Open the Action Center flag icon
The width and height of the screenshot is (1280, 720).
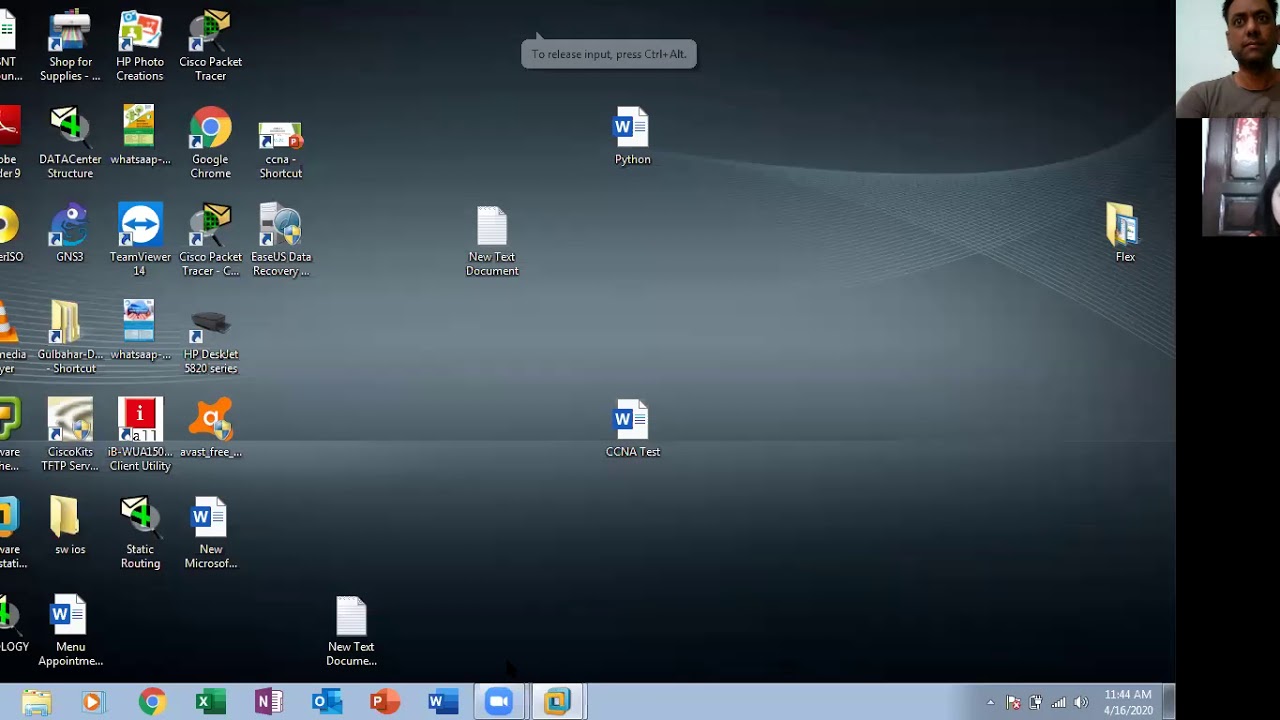coord(1013,703)
